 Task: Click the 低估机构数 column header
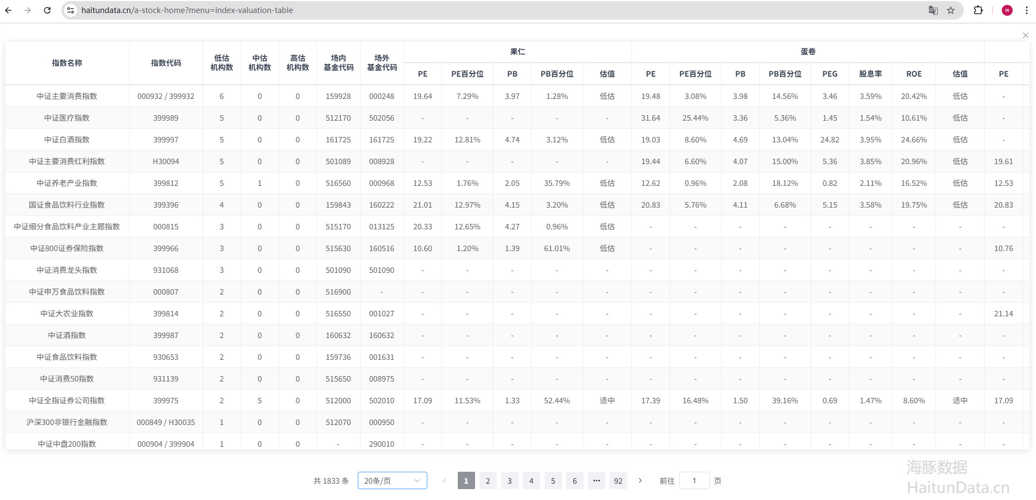221,63
